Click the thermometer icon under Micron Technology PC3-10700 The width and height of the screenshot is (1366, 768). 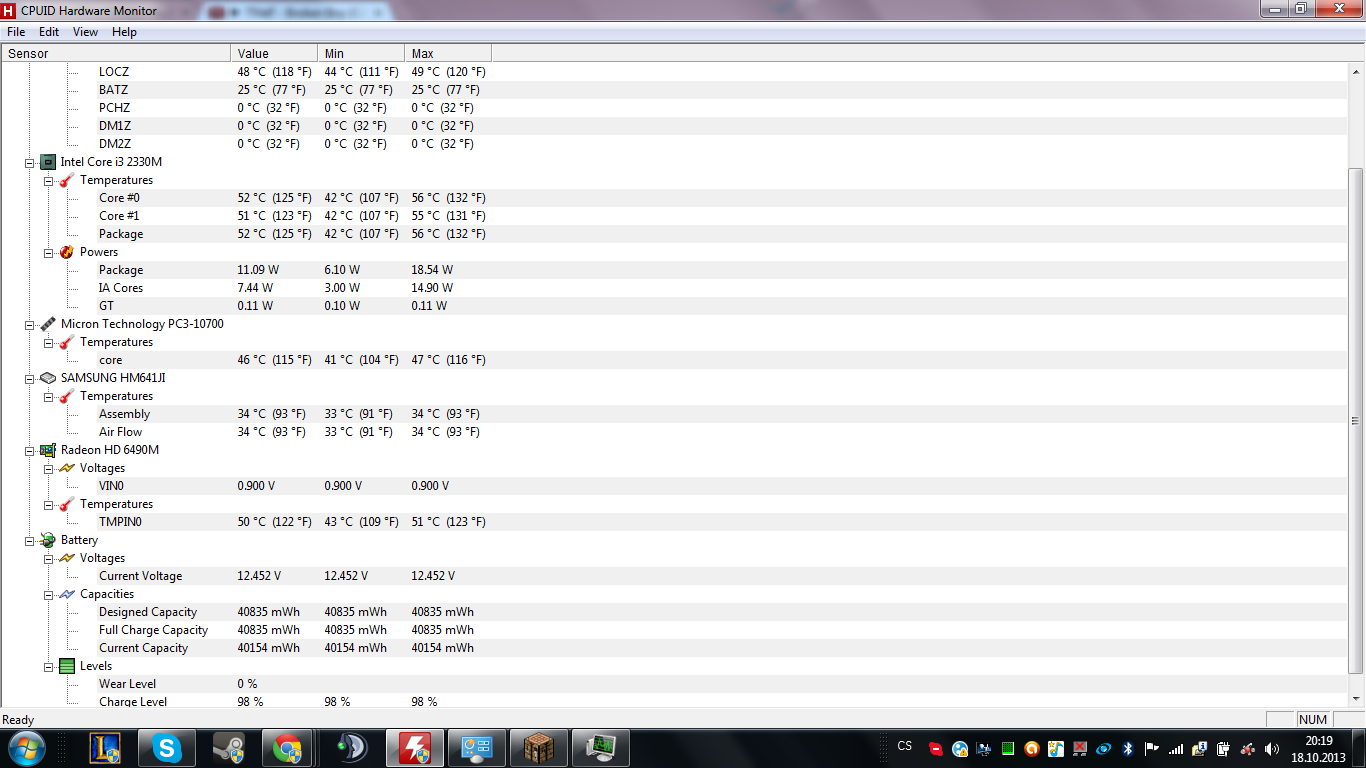[67, 342]
